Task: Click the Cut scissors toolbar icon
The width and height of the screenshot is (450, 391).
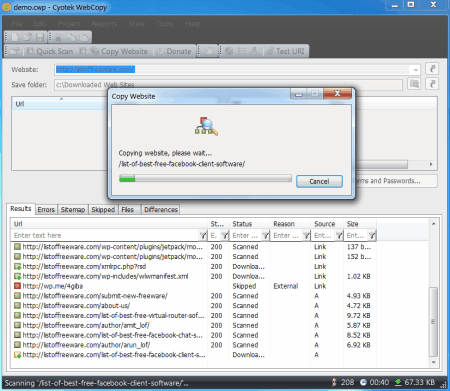Action: pyautogui.click(x=58, y=37)
